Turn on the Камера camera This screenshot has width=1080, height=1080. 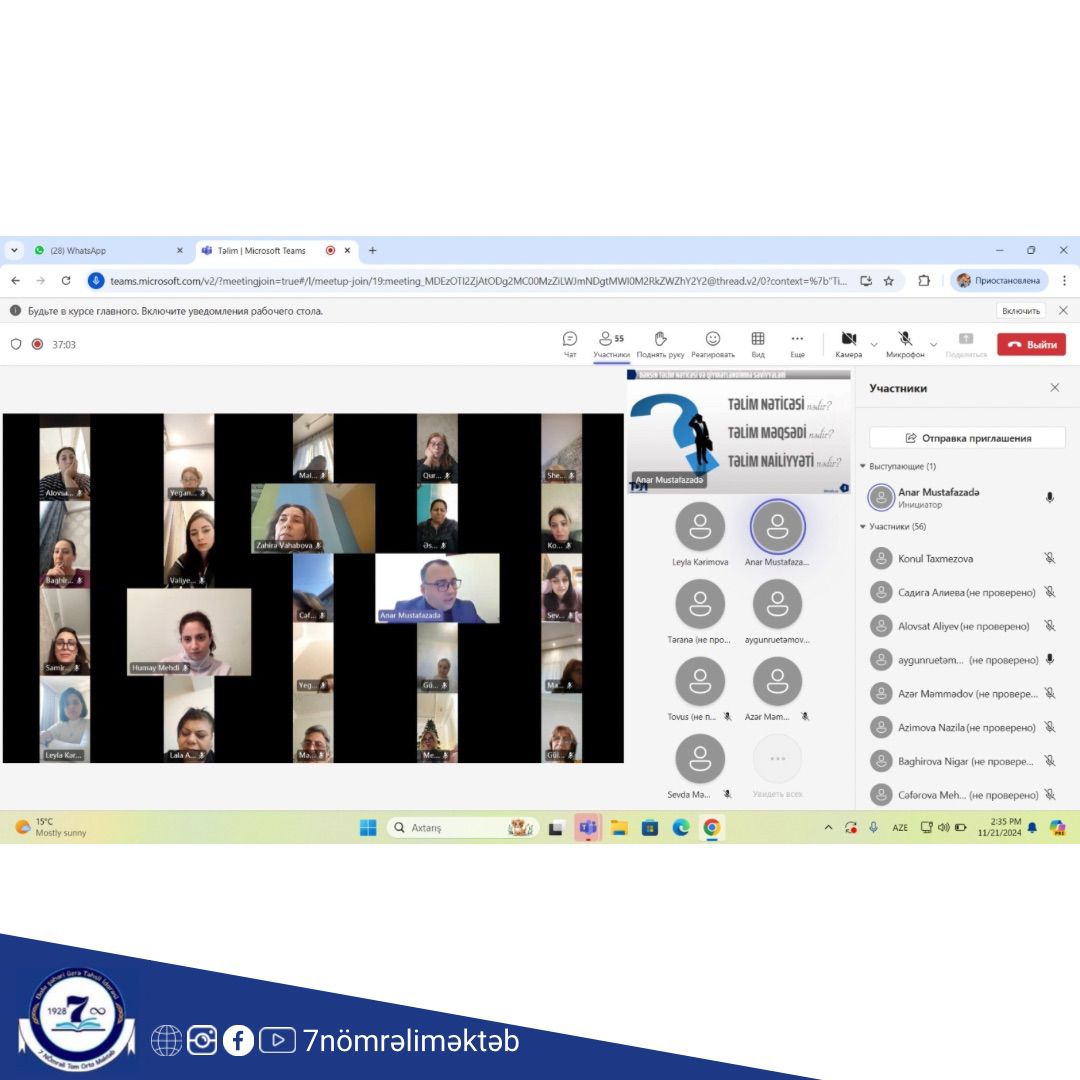(849, 344)
